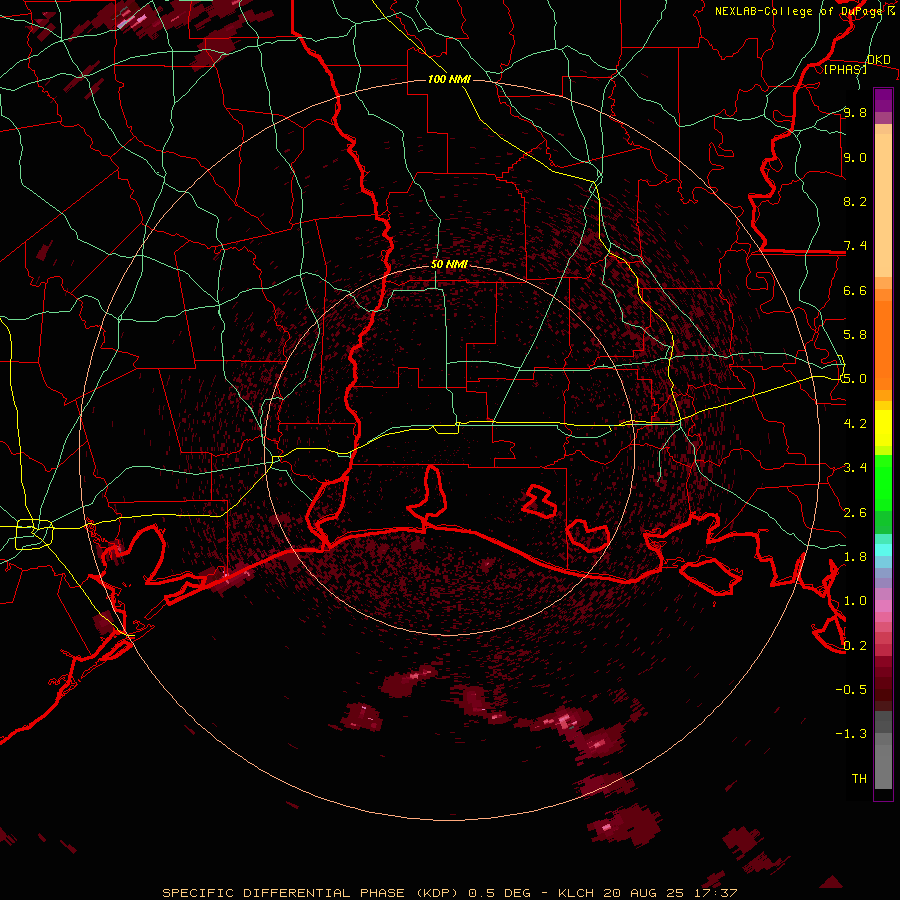Click the 5.0 value on color scale
The height and width of the screenshot is (900, 900).
(x=855, y=379)
